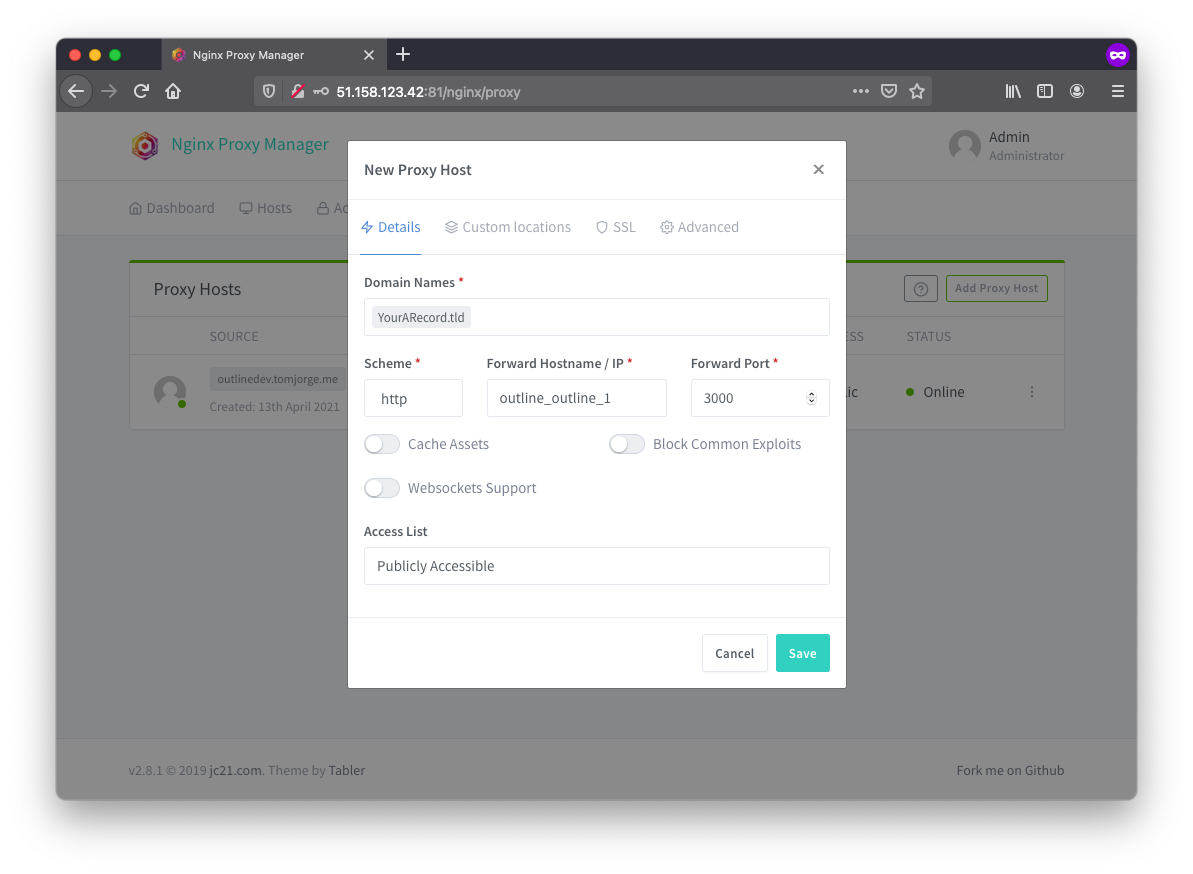The width and height of the screenshot is (1193, 874).
Task: Open the browser home page
Action: coord(173,91)
